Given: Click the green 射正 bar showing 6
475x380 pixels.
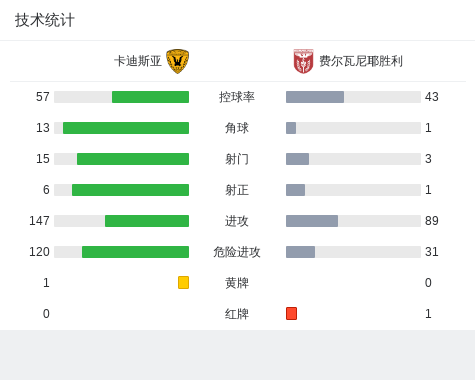Looking at the screenshot, I should 130,190.
